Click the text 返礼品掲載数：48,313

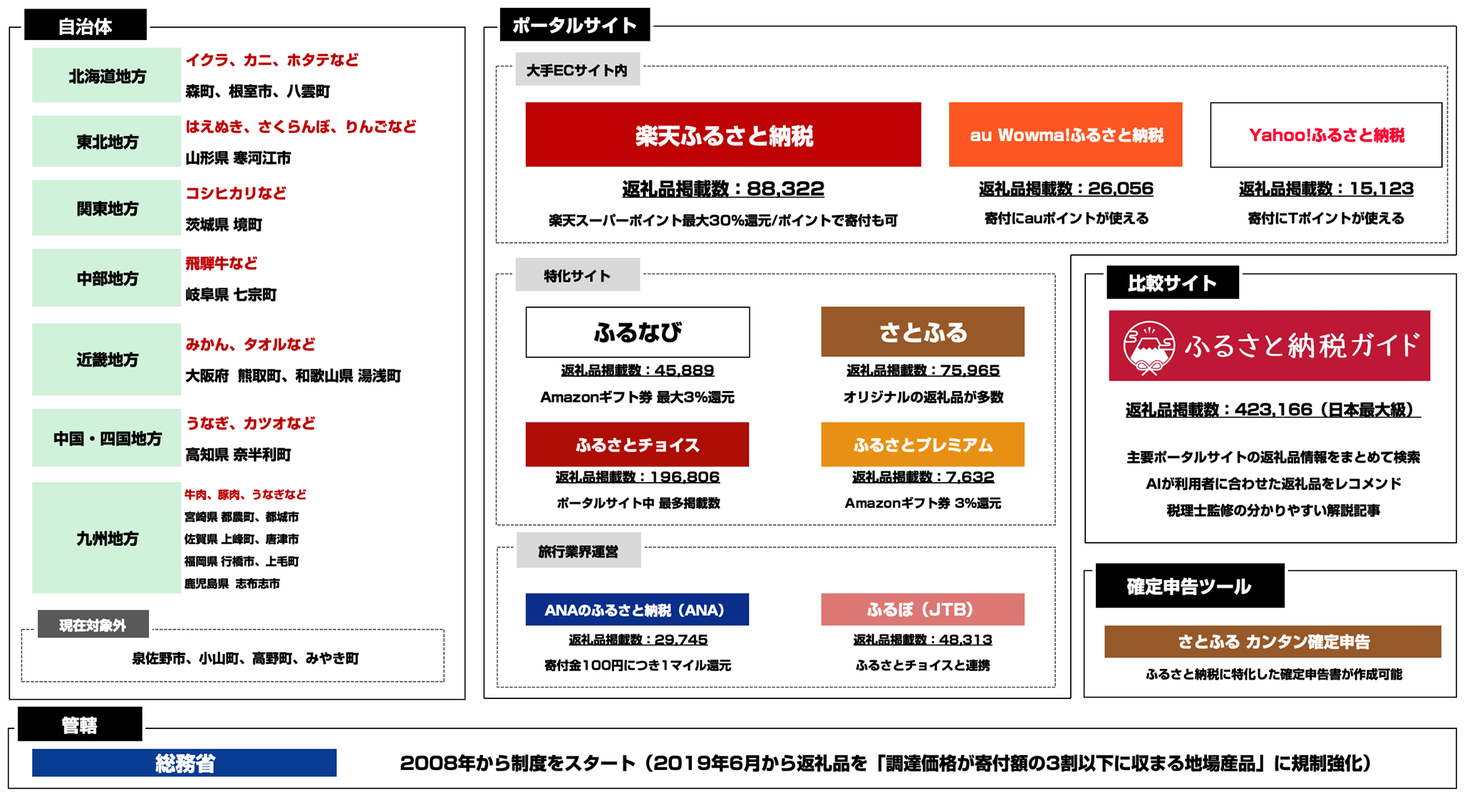coord(923,640)
